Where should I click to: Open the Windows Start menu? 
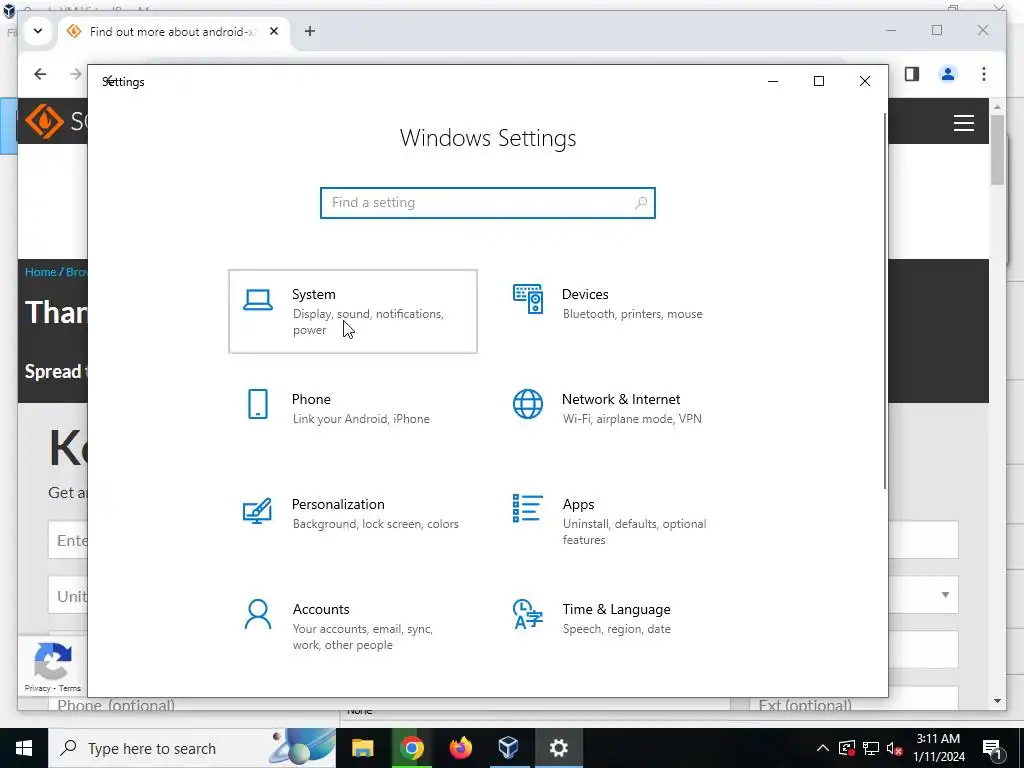[x=24, y=748]
